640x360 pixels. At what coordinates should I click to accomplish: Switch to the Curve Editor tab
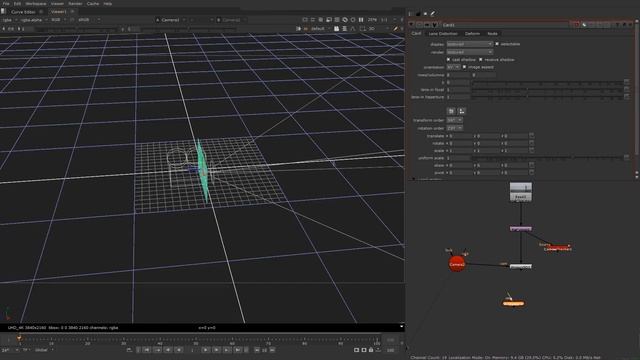[23, 12]
